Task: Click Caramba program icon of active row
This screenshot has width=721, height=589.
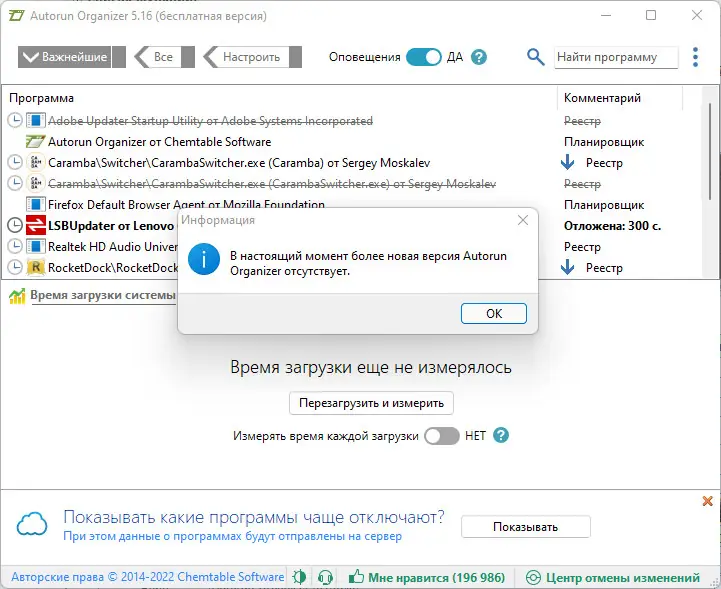Action: pyautogui.click(x=35, y=162)
